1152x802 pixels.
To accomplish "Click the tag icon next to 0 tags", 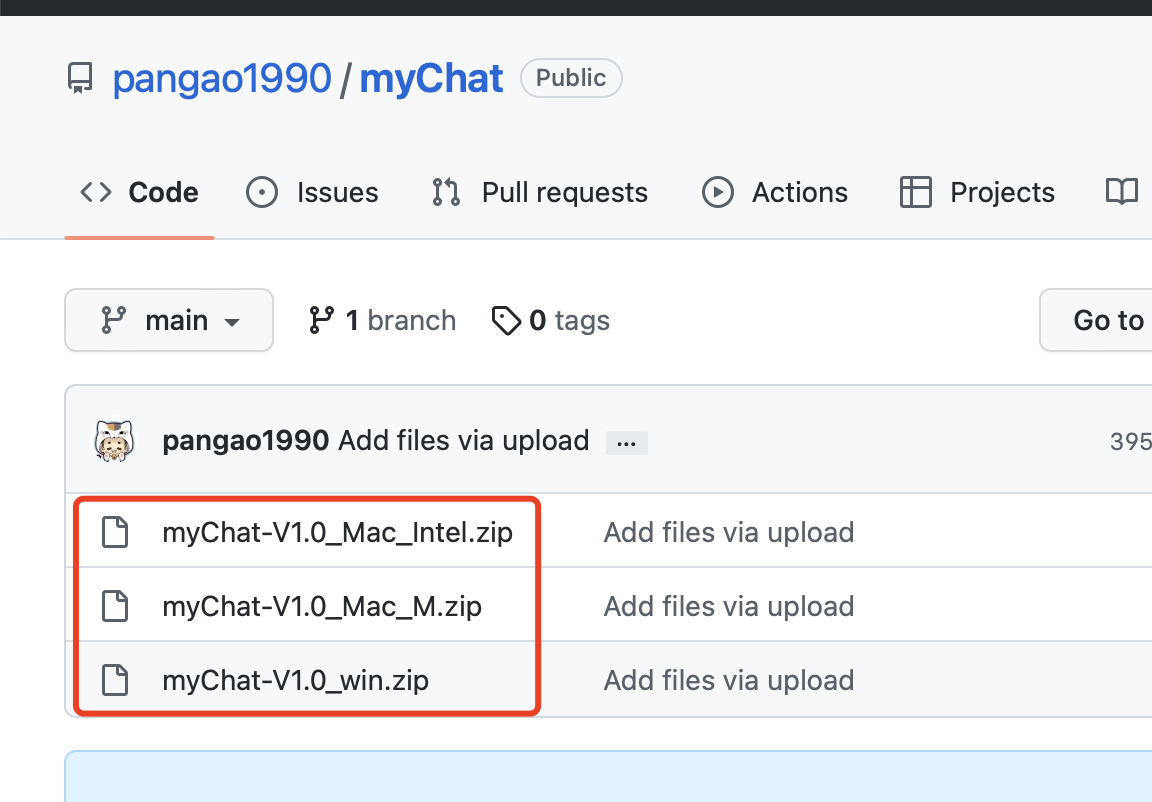I will tap(507, 320).
